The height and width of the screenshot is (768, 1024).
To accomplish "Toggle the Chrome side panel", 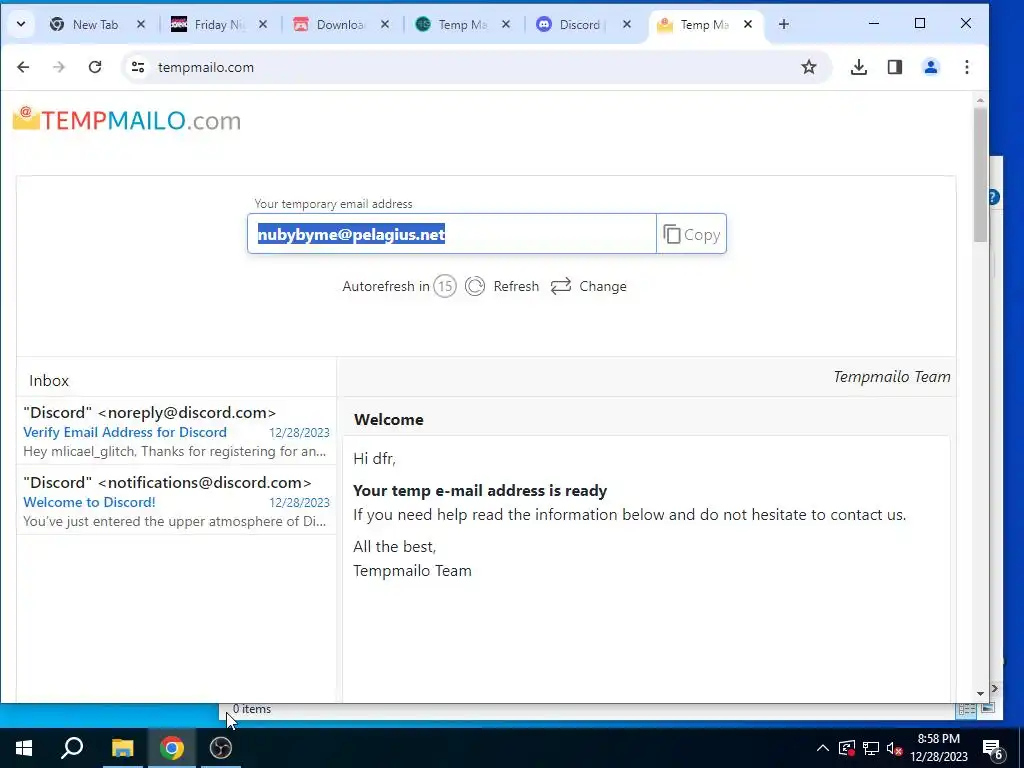I will [895, 67].
